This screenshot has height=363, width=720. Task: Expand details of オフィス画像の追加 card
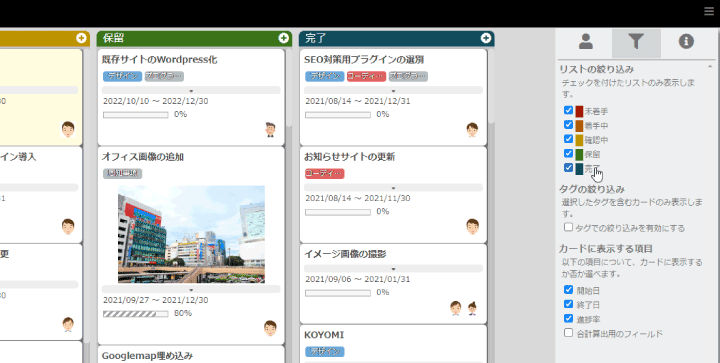(x=191, y=289)
